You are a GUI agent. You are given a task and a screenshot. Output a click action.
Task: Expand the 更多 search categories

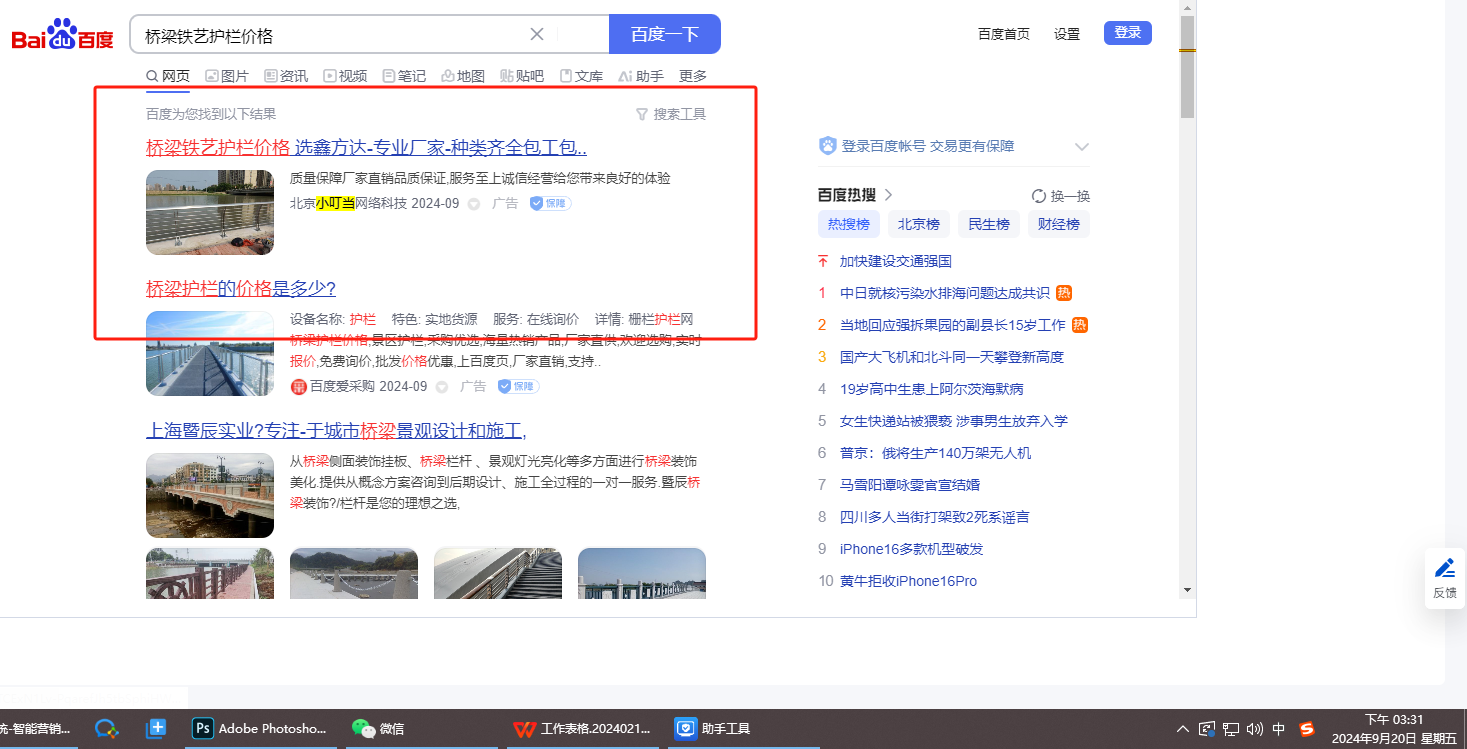(x=693, y=76)
